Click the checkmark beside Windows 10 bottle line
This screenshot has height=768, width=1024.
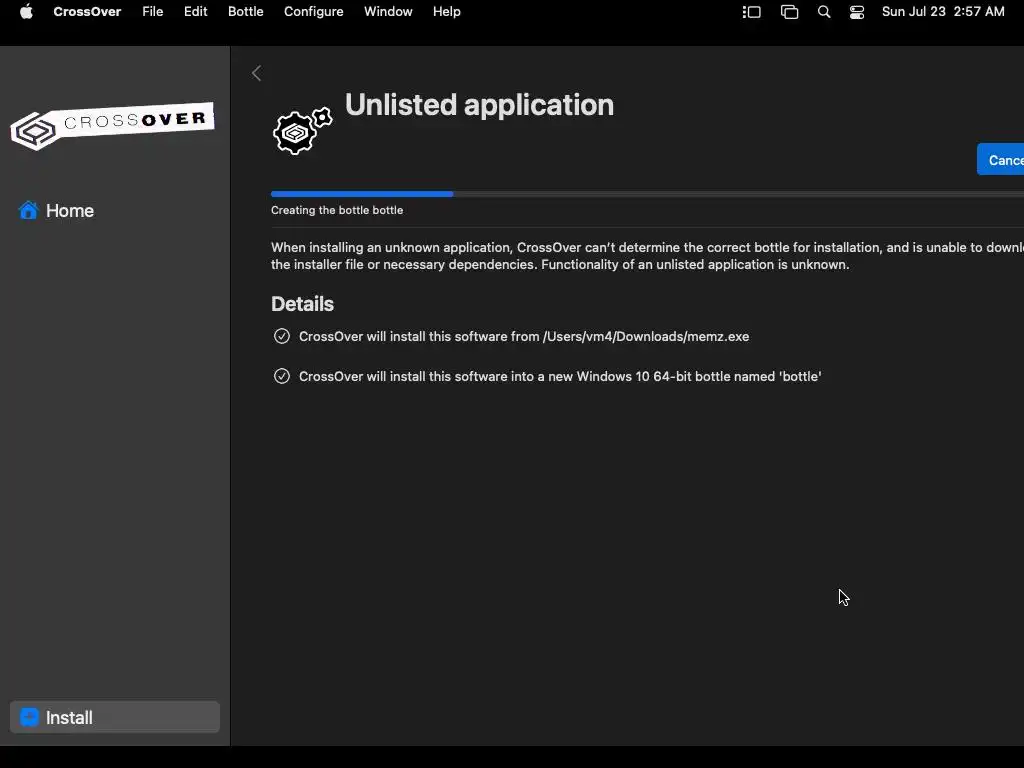281,376
